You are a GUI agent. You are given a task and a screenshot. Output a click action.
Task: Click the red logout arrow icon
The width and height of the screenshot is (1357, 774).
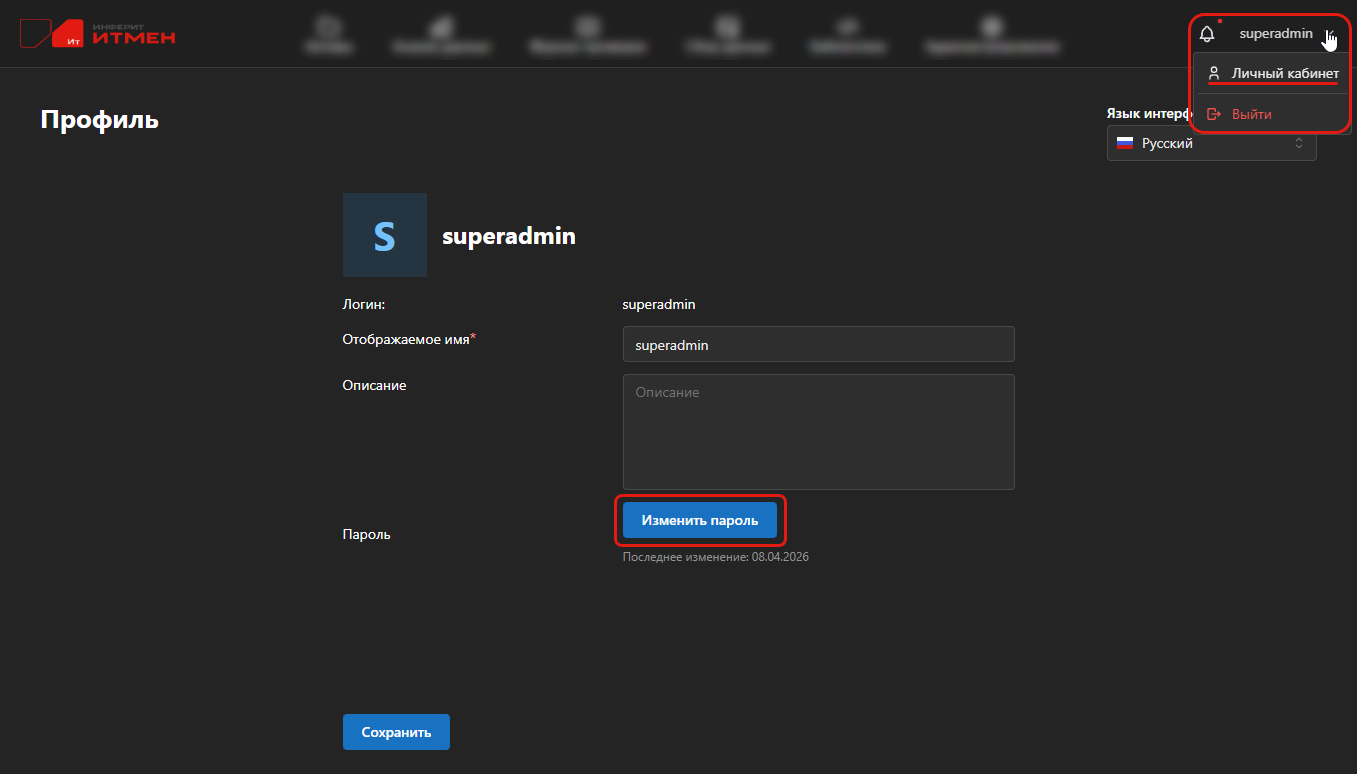click(1214, 114)
